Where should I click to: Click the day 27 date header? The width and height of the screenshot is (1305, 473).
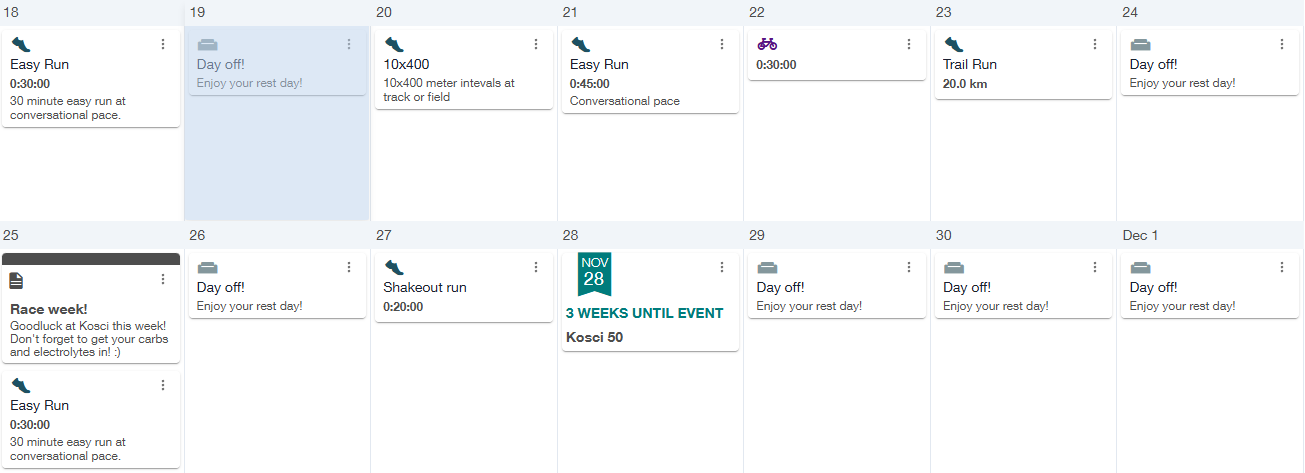385,235
